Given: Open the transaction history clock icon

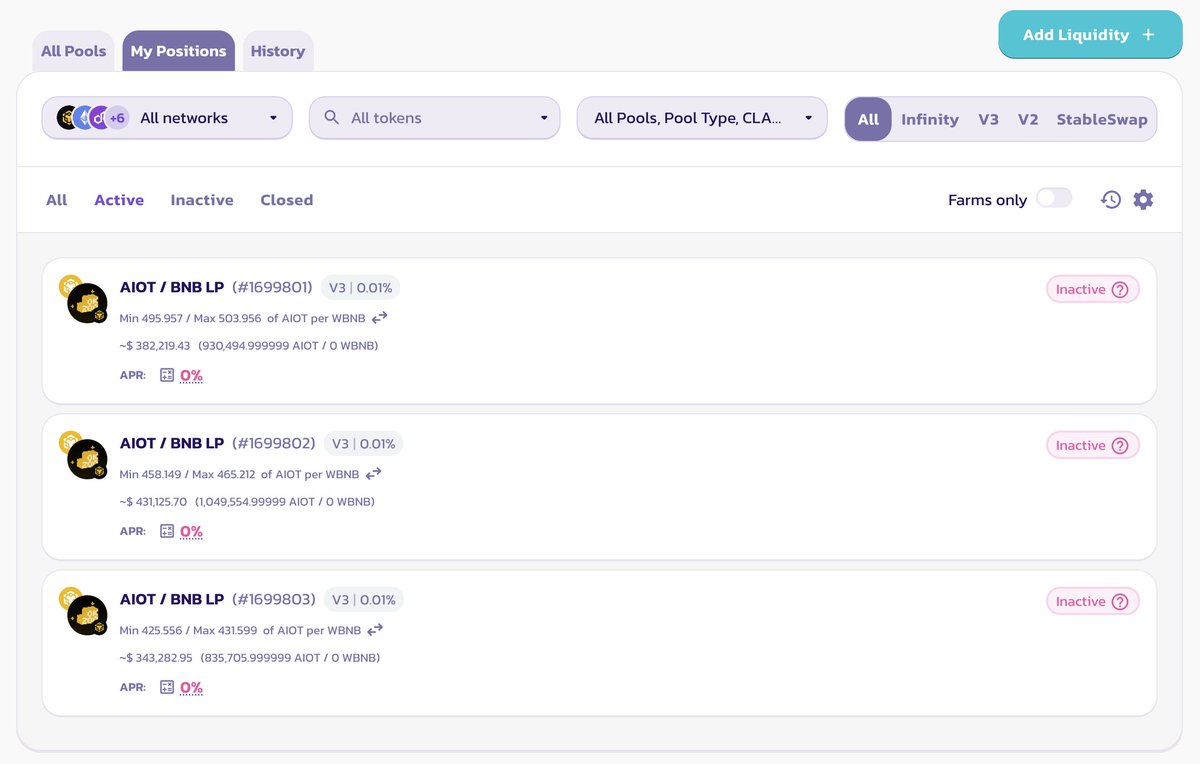Looking at the screenshot, I should tap(1110, 200).
